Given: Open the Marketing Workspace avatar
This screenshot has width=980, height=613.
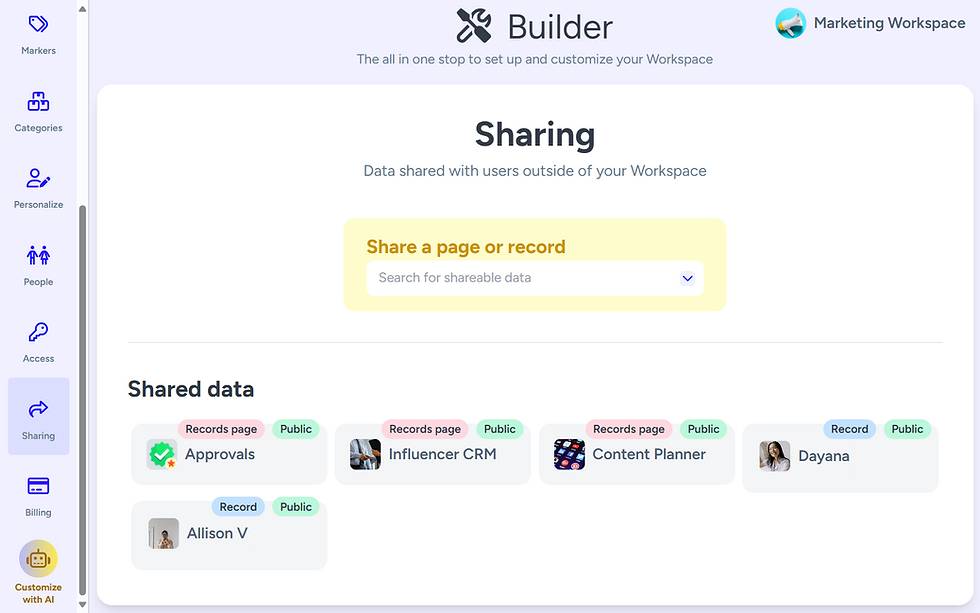Looking at the screenshot, I should [x=790, y=23].
